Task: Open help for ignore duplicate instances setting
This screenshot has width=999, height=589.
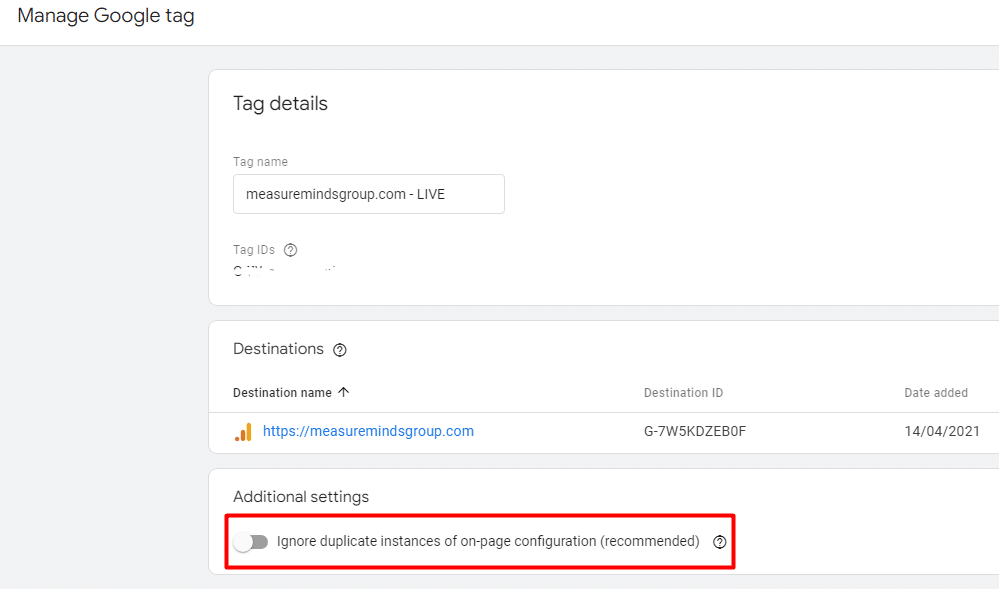Action: (719, 541)
